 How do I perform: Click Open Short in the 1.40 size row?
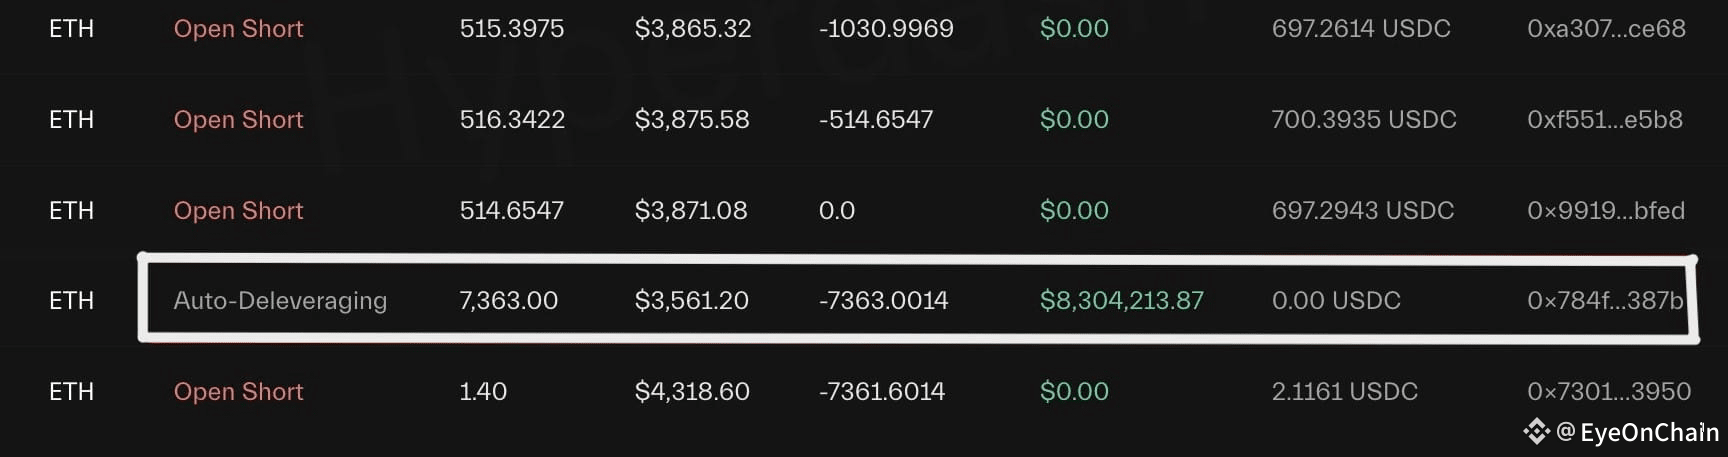coord(238,392)
